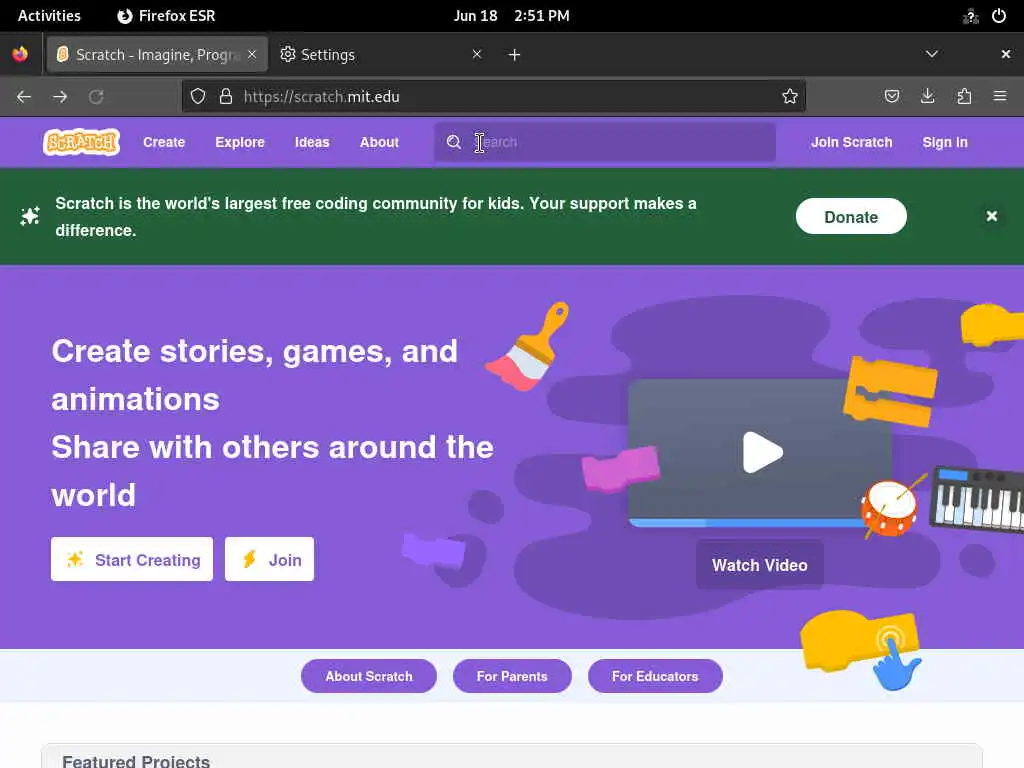Click the site security padlock icon
1024x768 pixels.
pos(226,97)
